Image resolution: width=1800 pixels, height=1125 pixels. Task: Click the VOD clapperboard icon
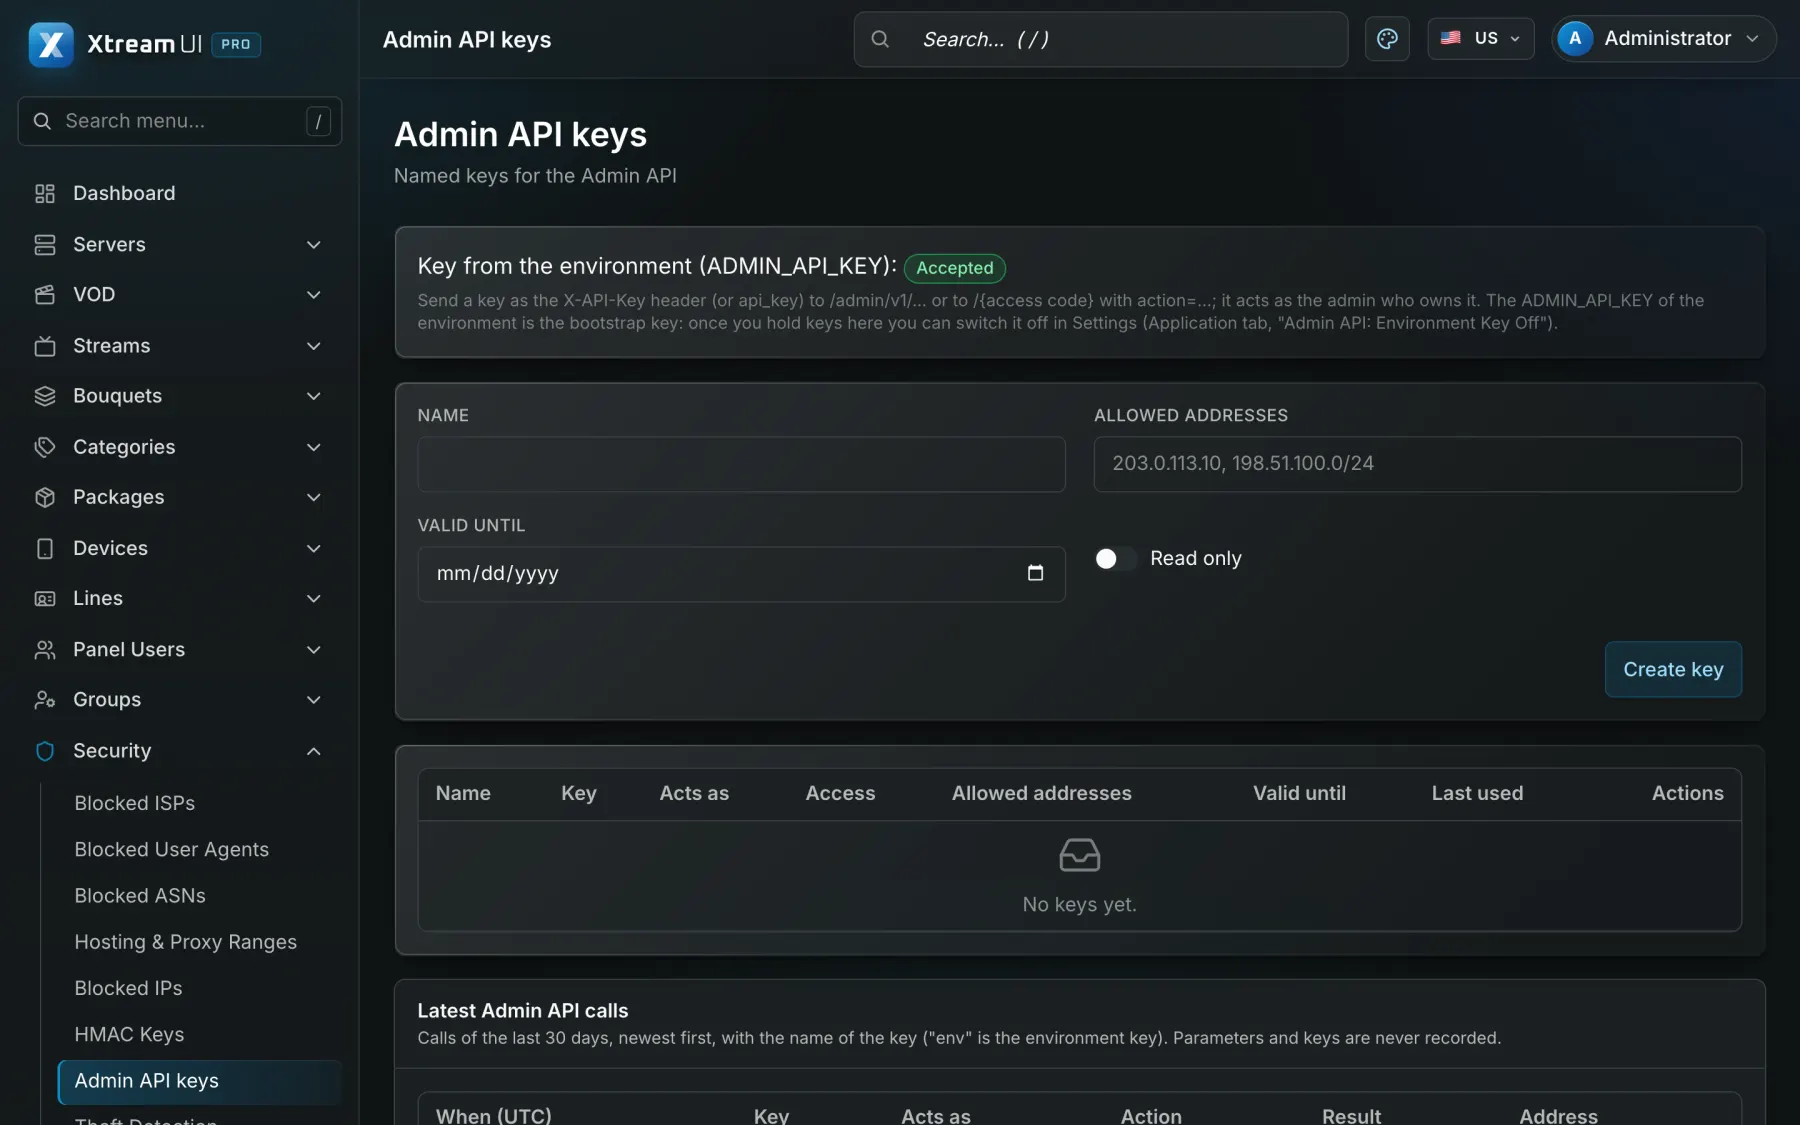(x=45, y=294)
